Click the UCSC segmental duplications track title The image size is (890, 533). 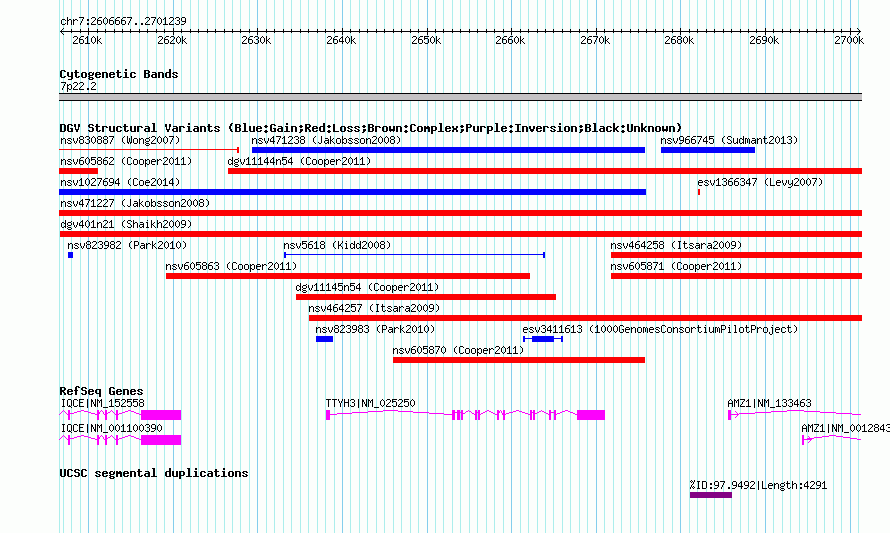pyautogui.click(x=154, y=473)
